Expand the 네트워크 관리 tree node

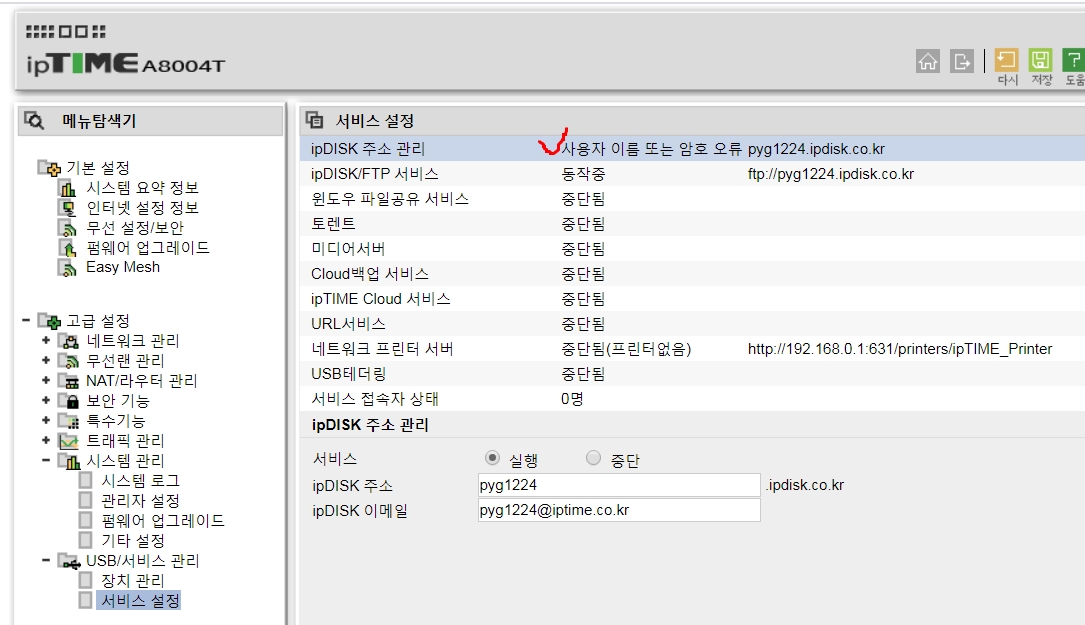[x=46, y=341]
